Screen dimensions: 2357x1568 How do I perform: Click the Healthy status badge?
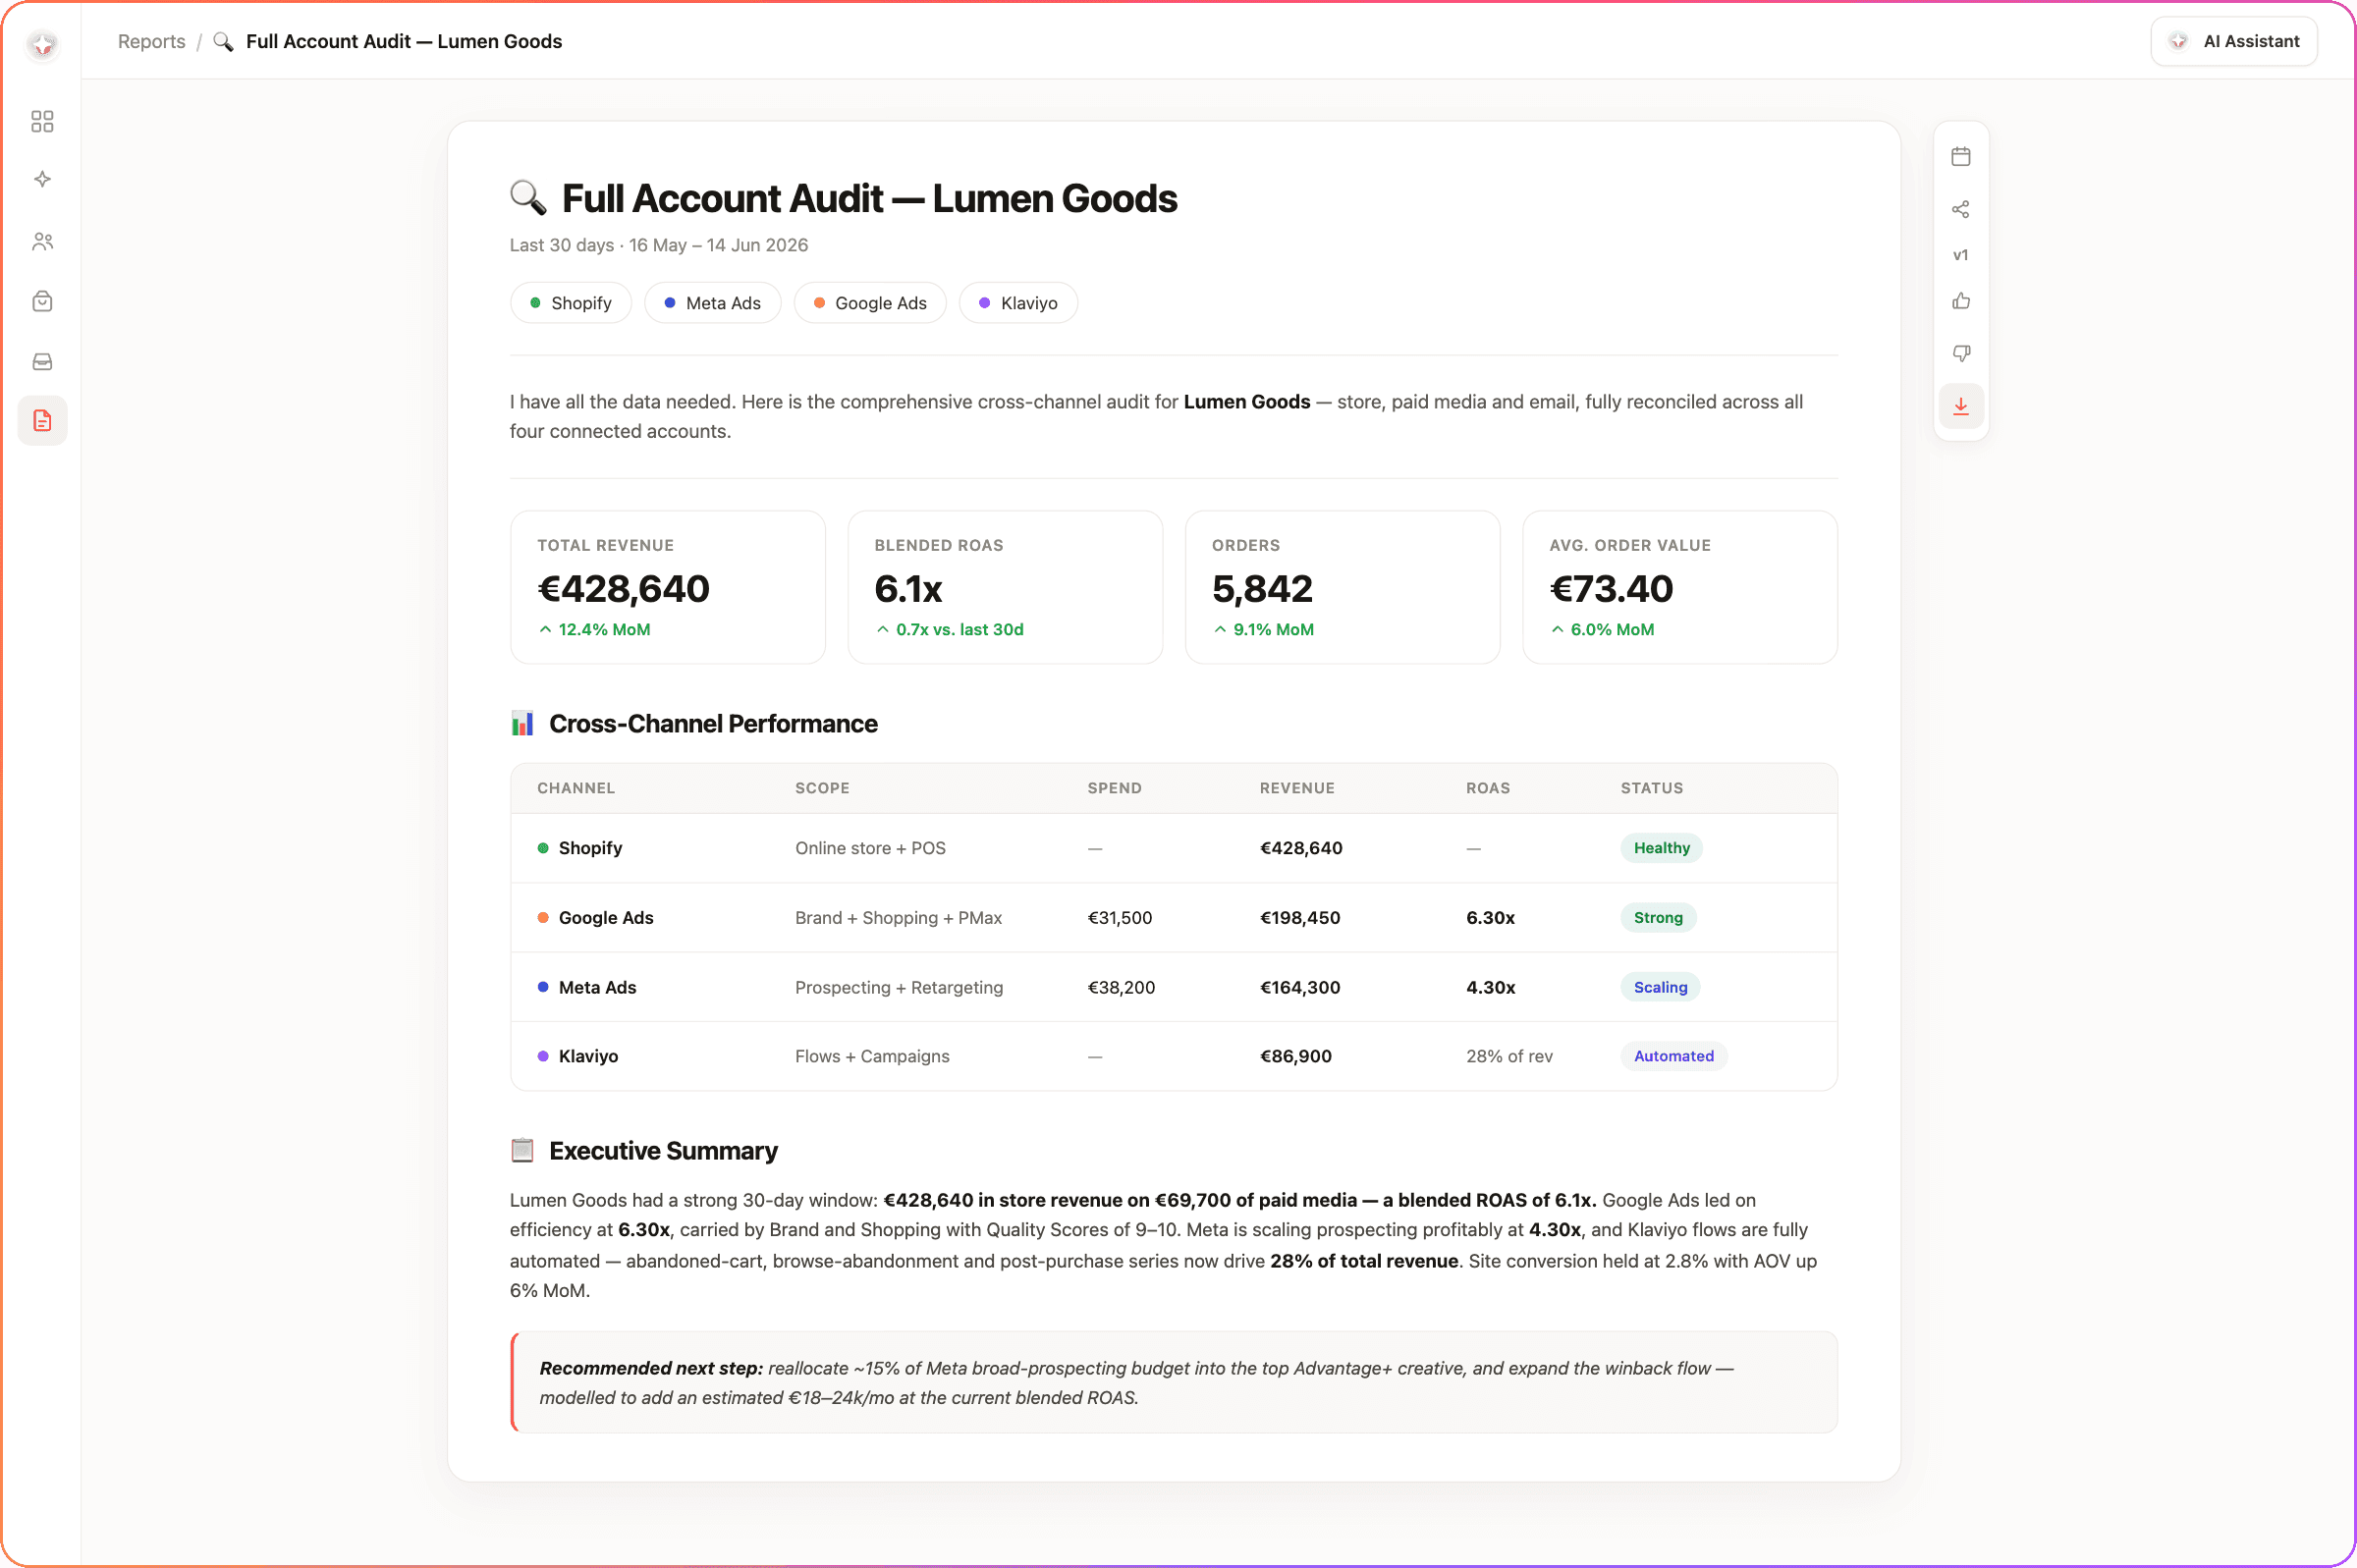(x=1661, y=848)
